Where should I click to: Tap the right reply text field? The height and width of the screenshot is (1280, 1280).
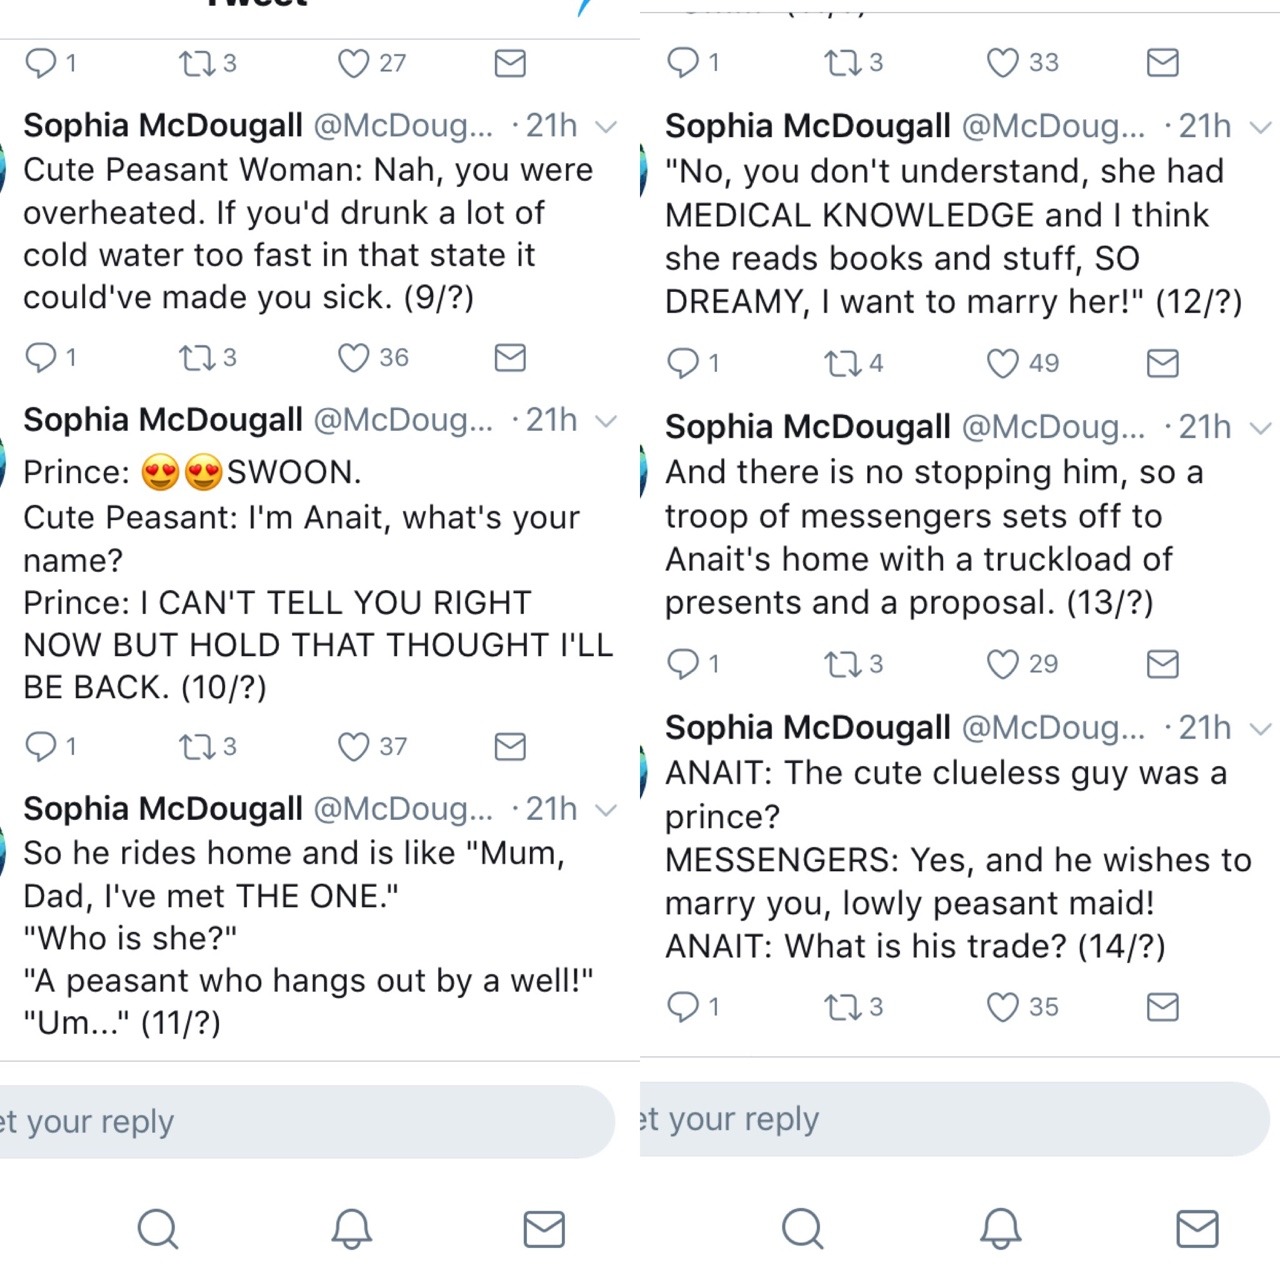[950, 1119]
